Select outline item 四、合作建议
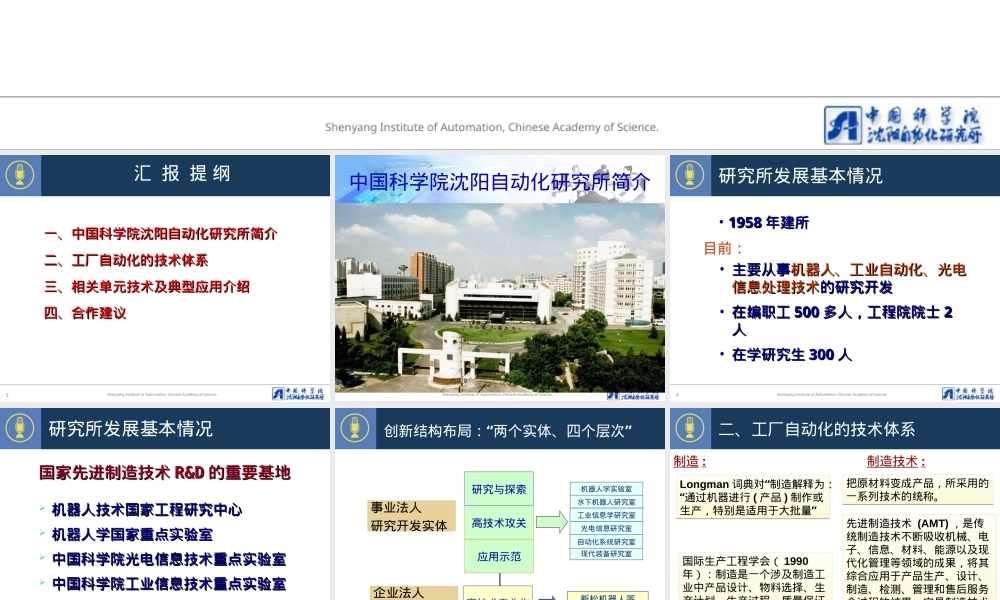 (x=85, y=313)
